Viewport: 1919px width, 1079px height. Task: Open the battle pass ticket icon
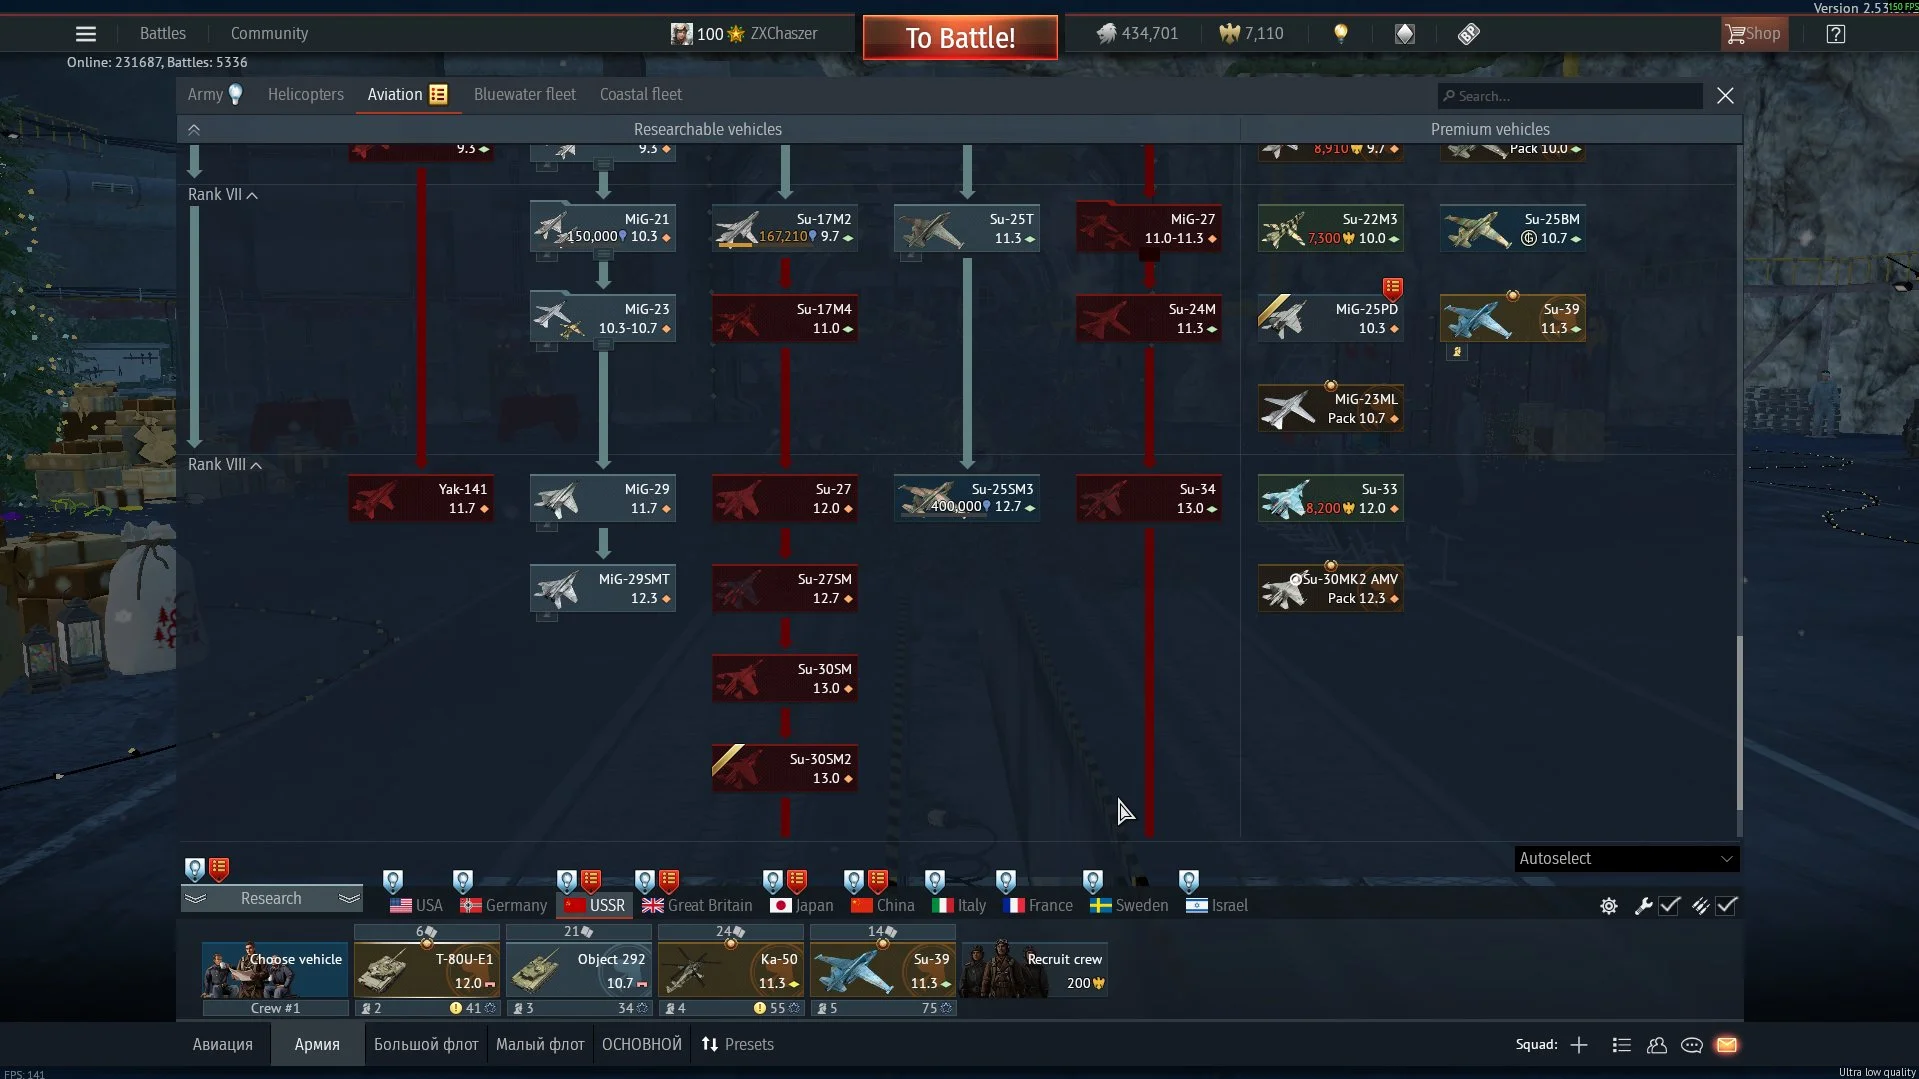pos(1469,34)
